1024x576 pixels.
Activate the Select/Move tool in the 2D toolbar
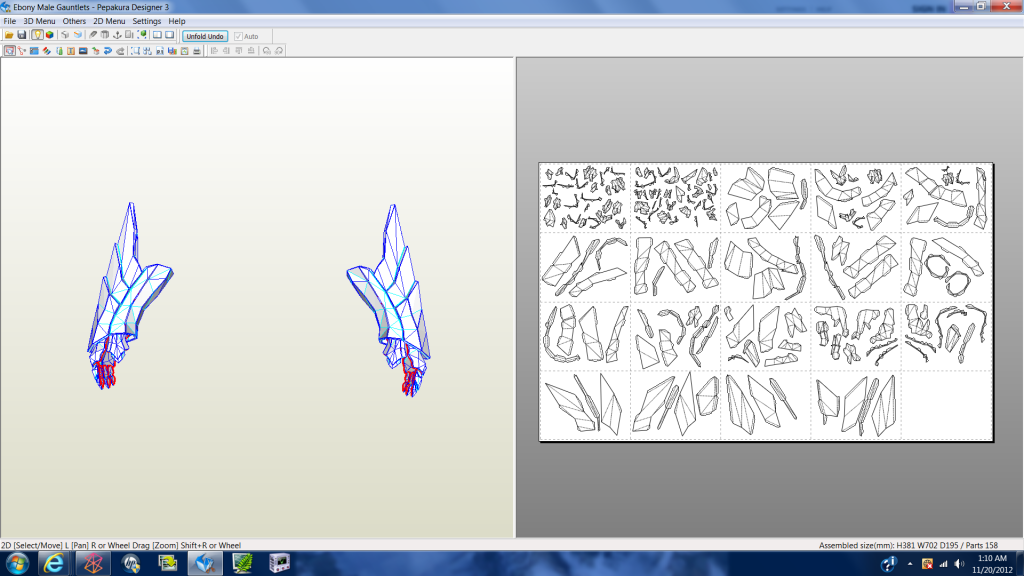click(9, 50)
